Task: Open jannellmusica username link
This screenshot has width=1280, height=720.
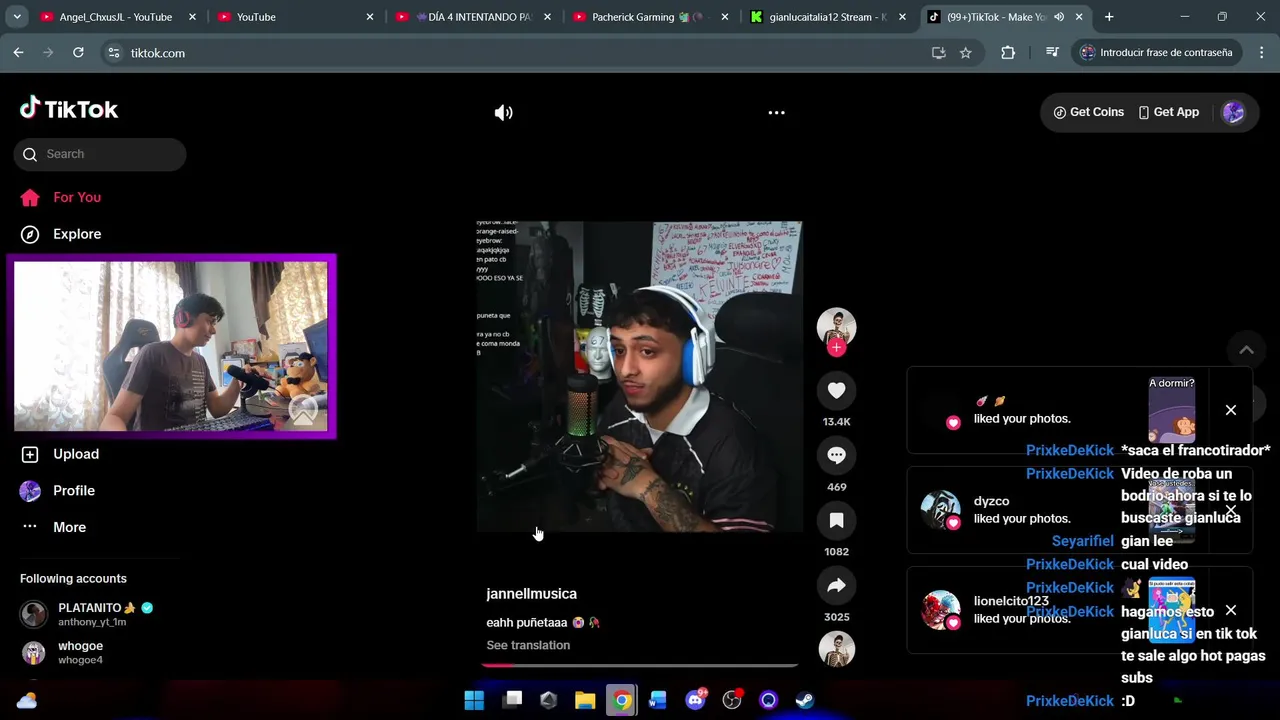Action: click(531, 594)
